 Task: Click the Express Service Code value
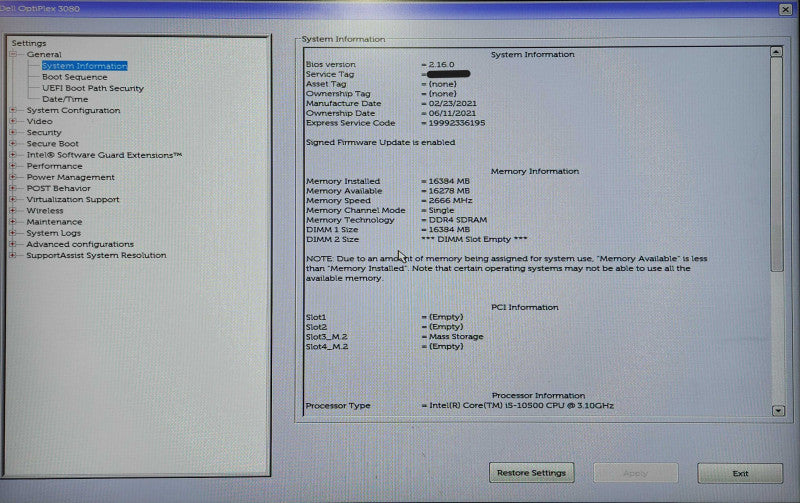457,123
